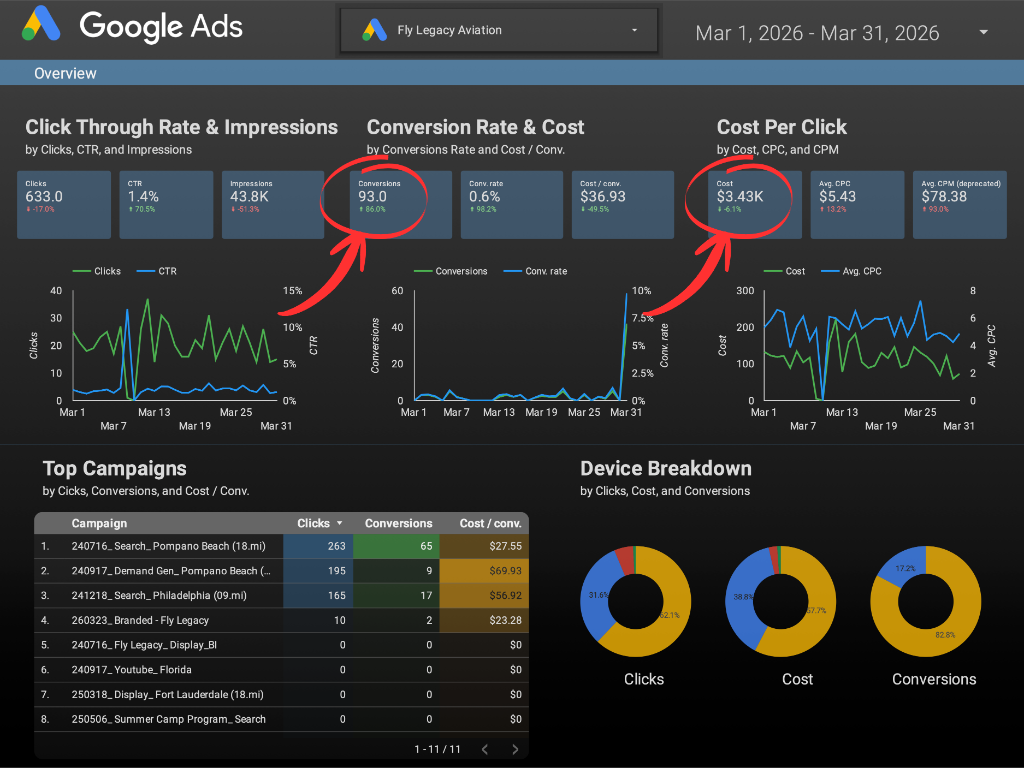Select the Avg. CPM scorecard showing $78.38

(959, 204)
